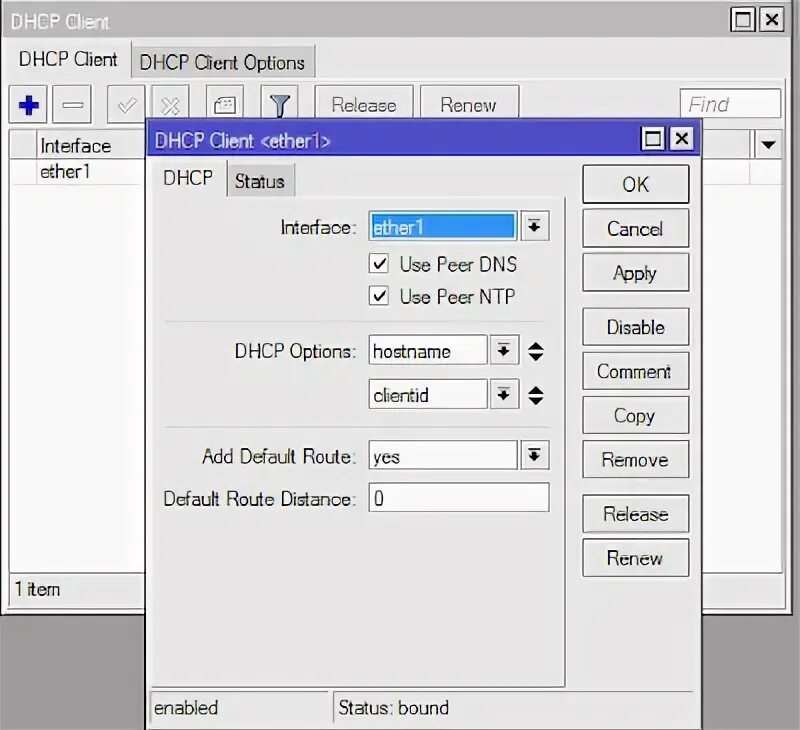800x730 pixels.
Task: Focus the Find search field
Action: coord(730,104)
